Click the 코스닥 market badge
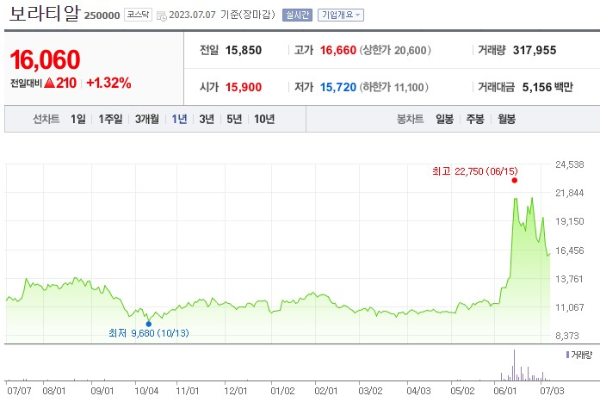600x412 pixels. pos(138,15)
